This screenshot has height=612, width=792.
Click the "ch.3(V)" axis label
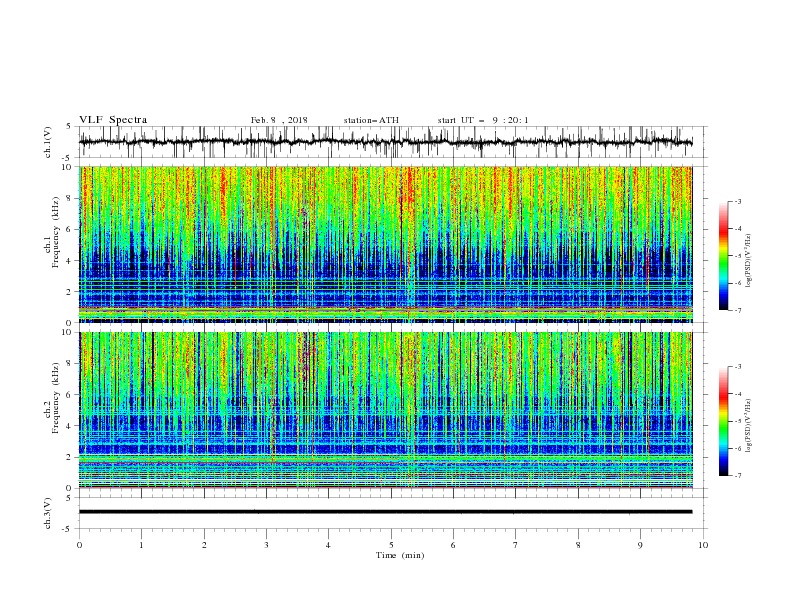click(x=48, y=513)
